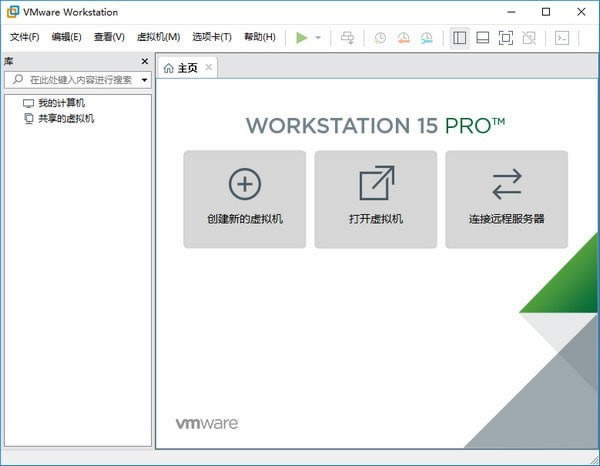Click the revert to snapshot icon
The image size is (600, 466).
(x=404, y=38)
